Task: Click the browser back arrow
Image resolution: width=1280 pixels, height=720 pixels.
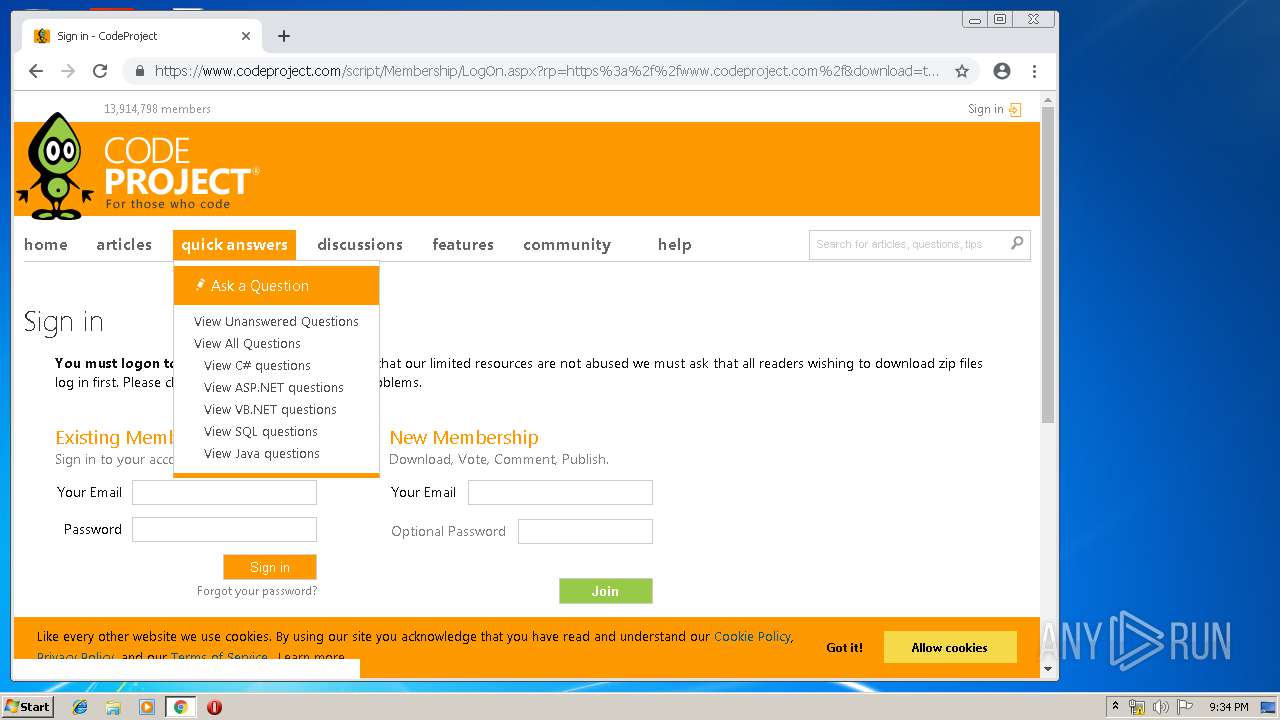Action: pos(36,71)
